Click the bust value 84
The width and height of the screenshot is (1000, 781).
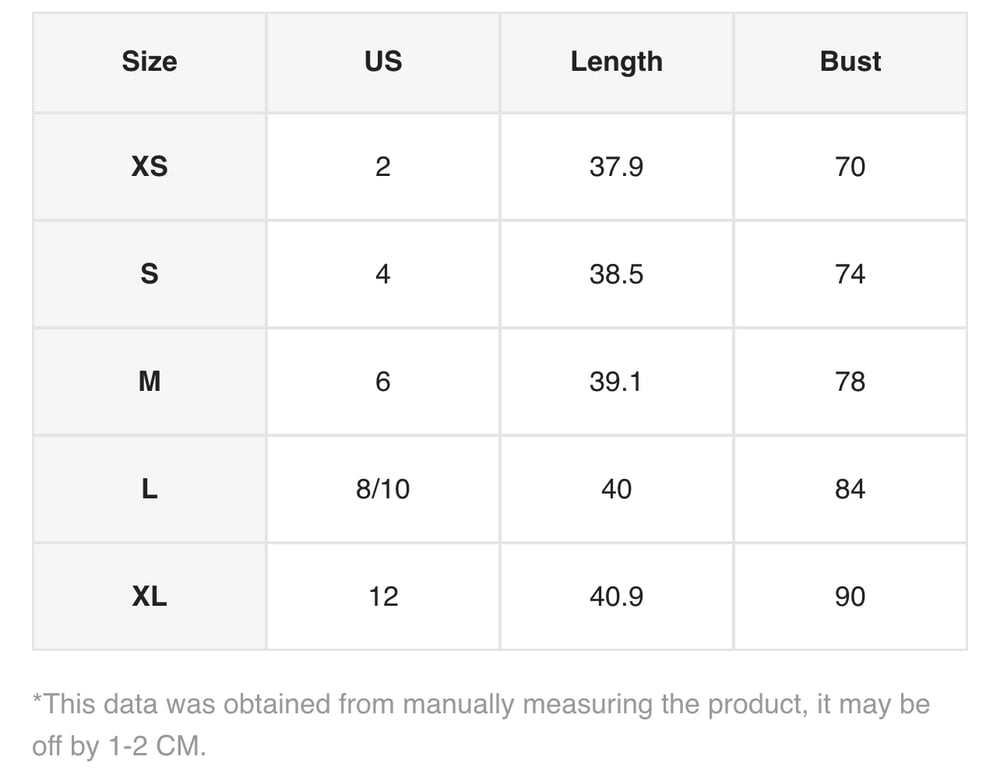point(850,489)
